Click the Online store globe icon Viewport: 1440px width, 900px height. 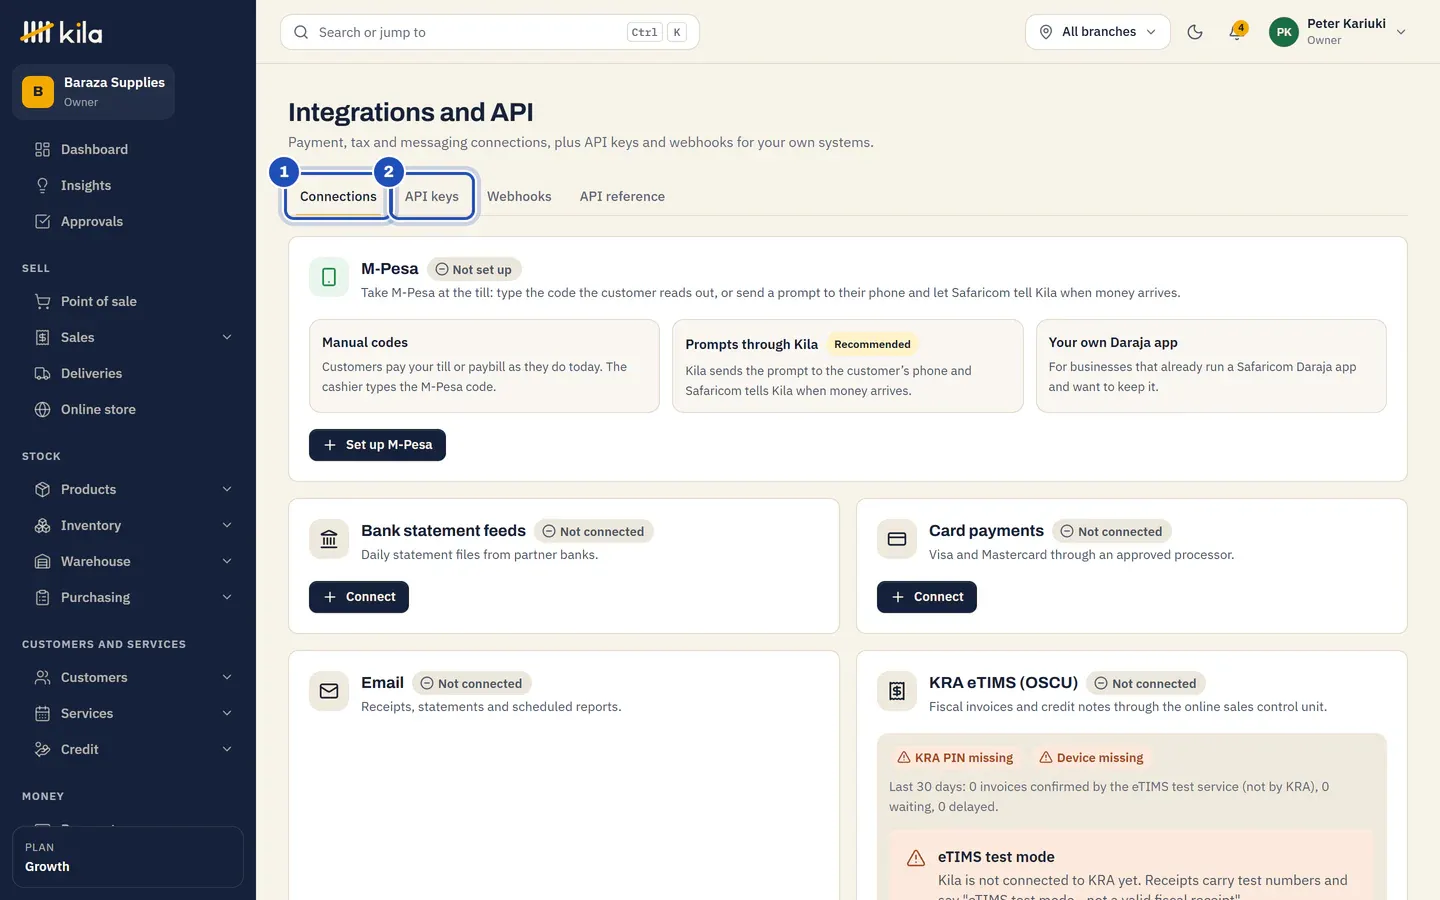pos(42,409)
